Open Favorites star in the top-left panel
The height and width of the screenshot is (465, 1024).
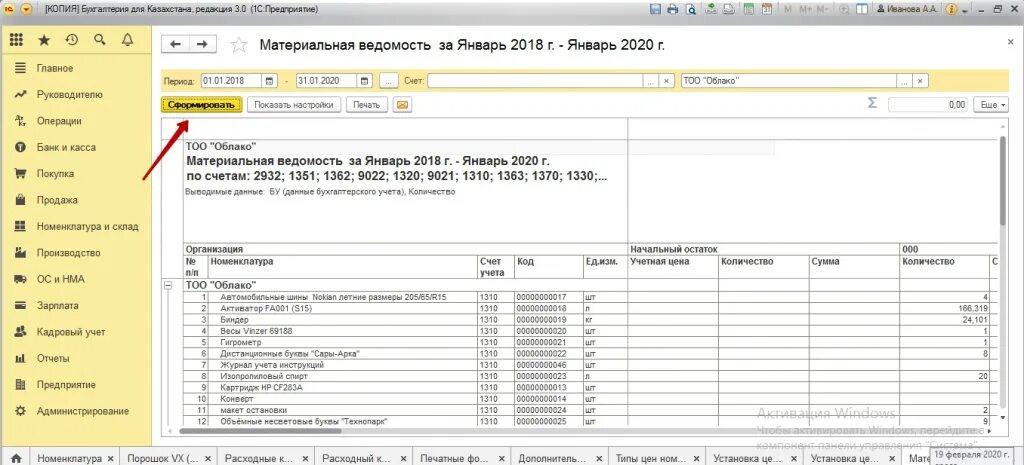tap(44, 40)
